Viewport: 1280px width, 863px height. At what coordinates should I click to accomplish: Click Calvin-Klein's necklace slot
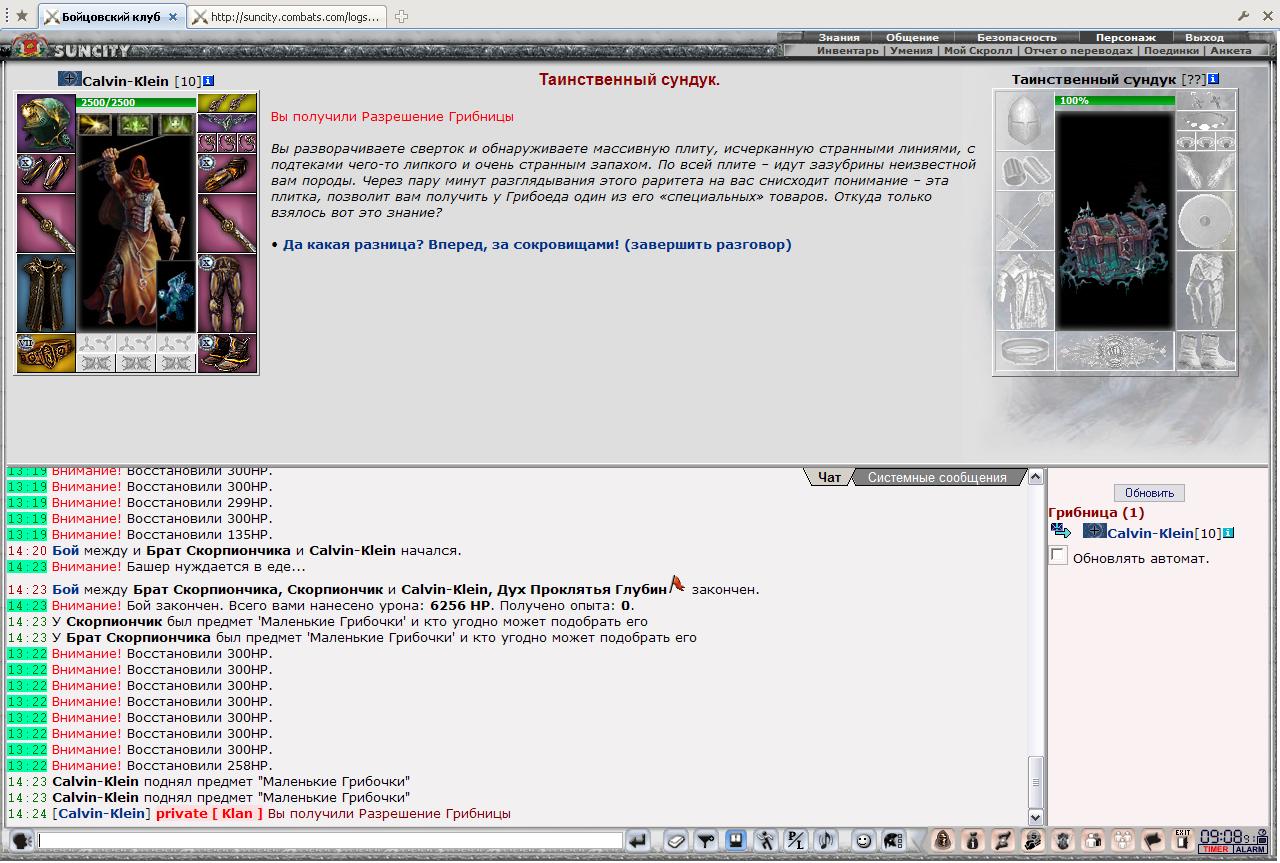(227, 124)
